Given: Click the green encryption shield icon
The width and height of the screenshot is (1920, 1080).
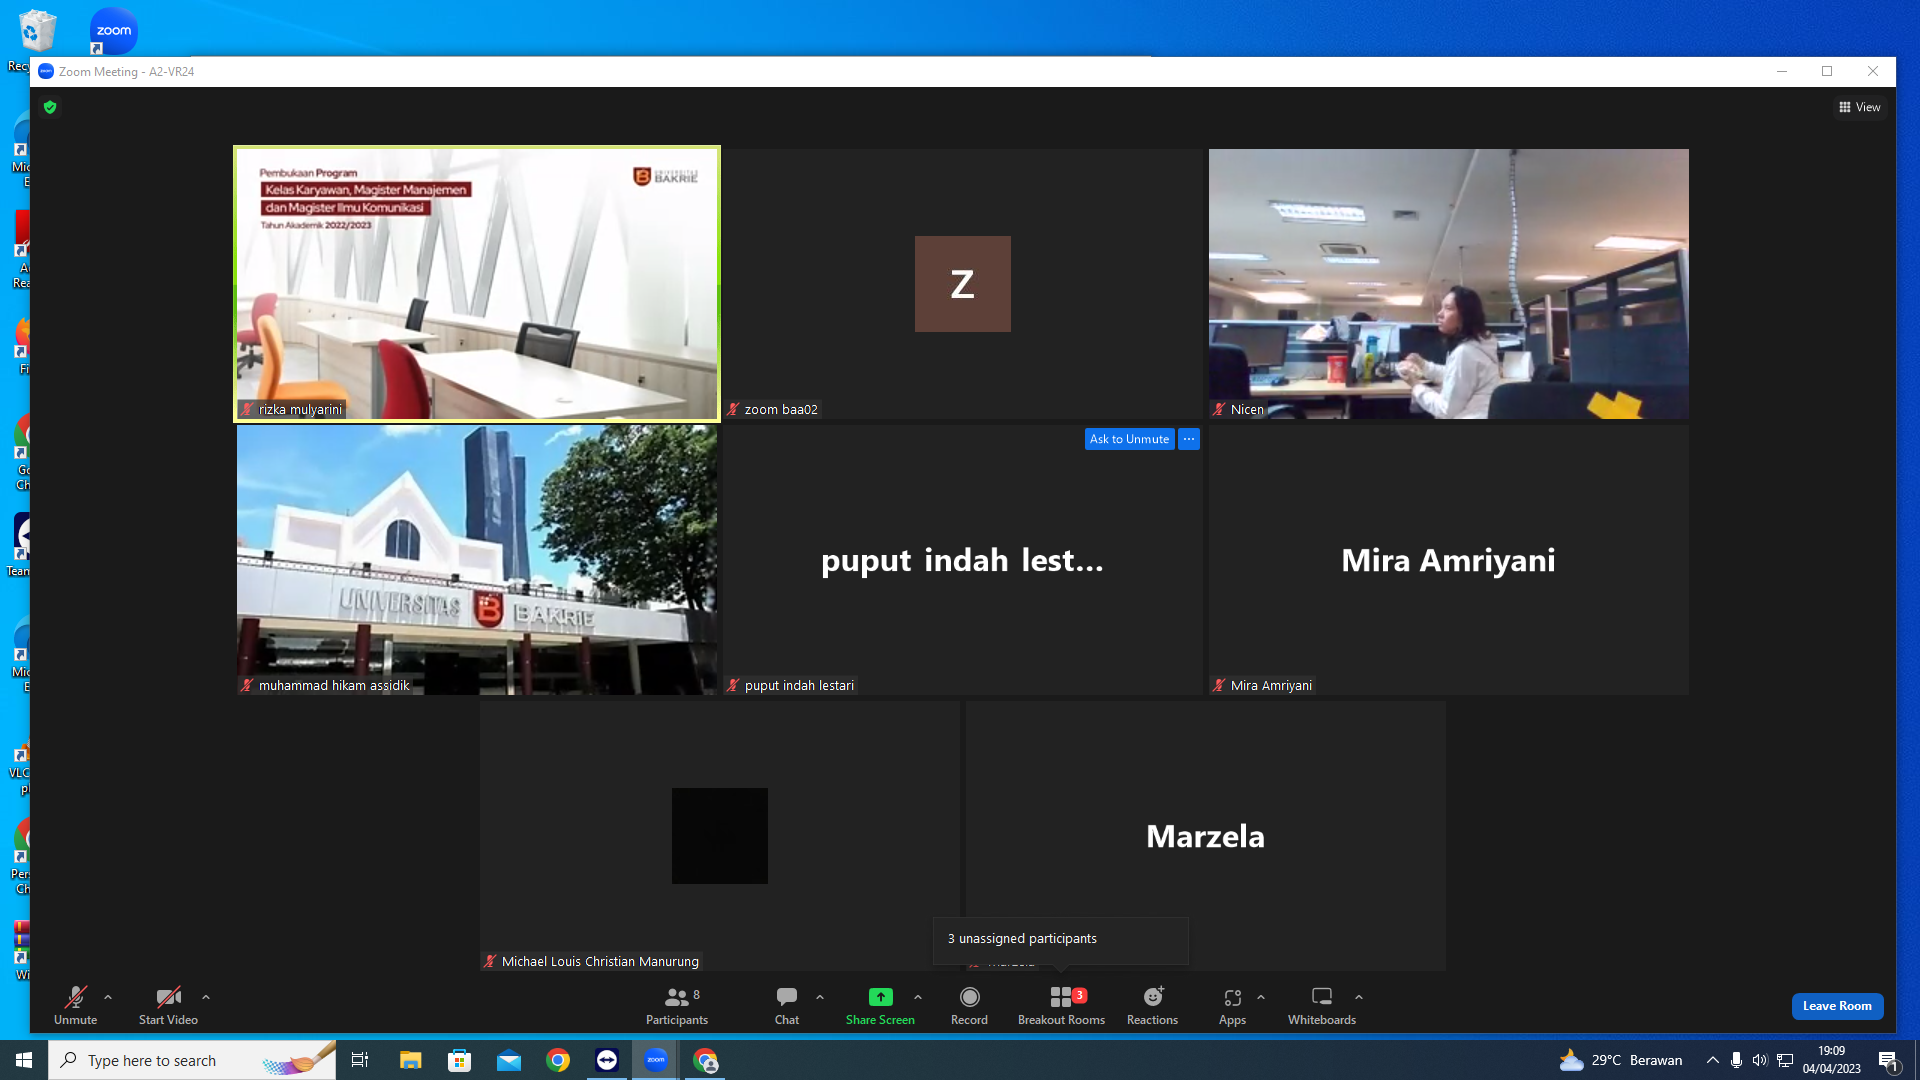Looking at the screenshot, I should (50, 107).
